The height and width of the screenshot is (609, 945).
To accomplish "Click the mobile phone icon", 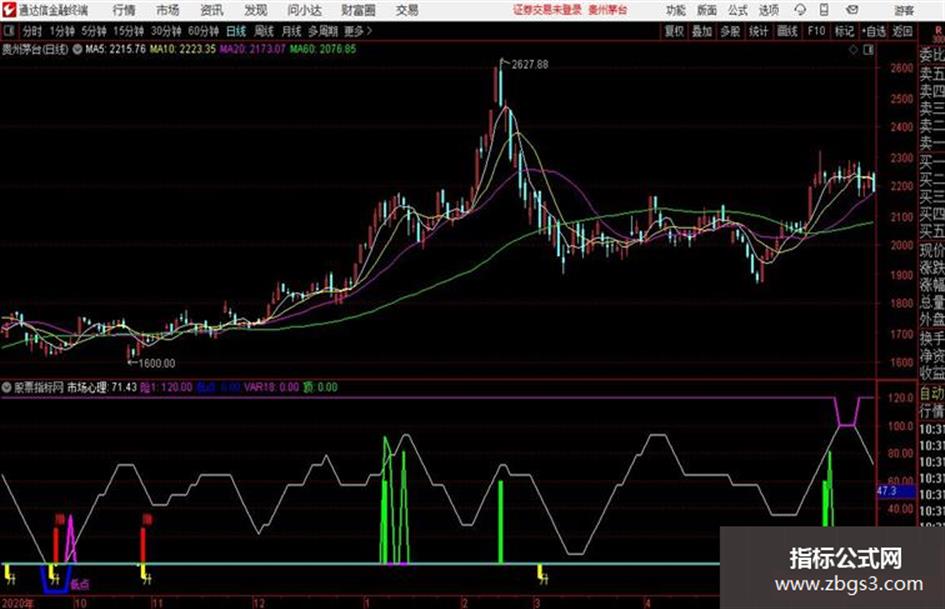I will pos(824,10).
